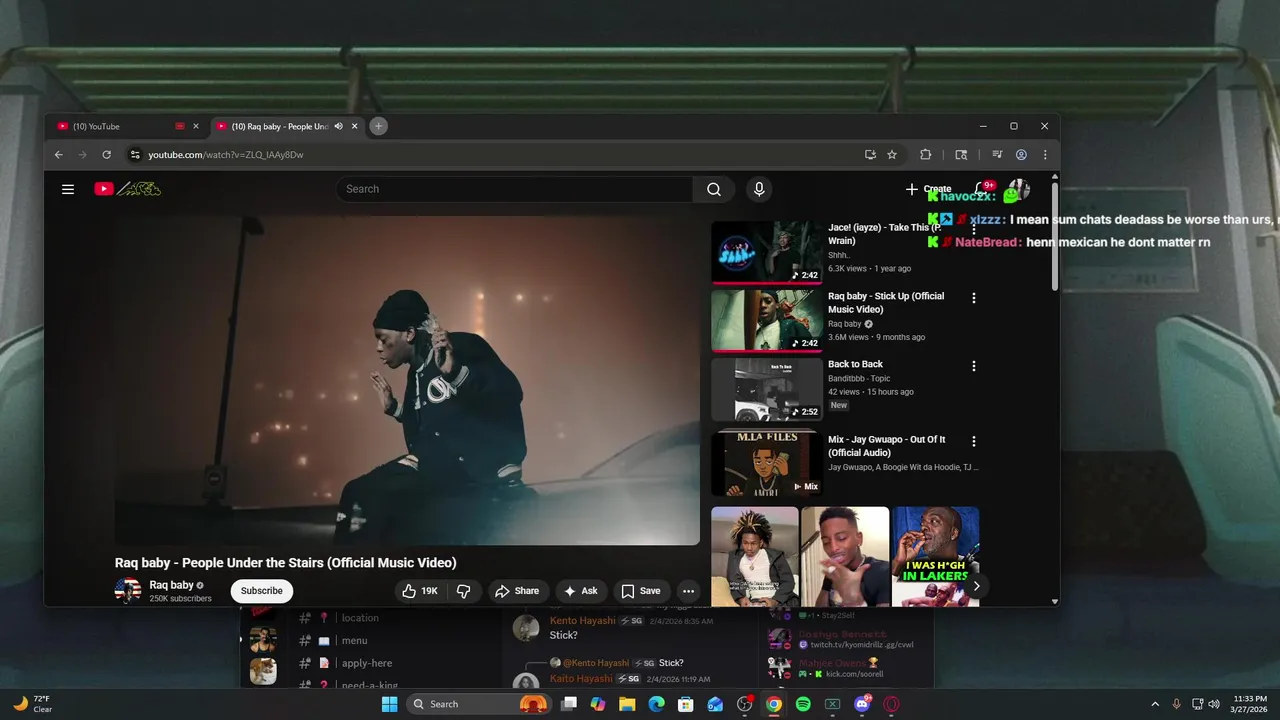
Task: Open the taskbar clock and date
Action: 1250,704
